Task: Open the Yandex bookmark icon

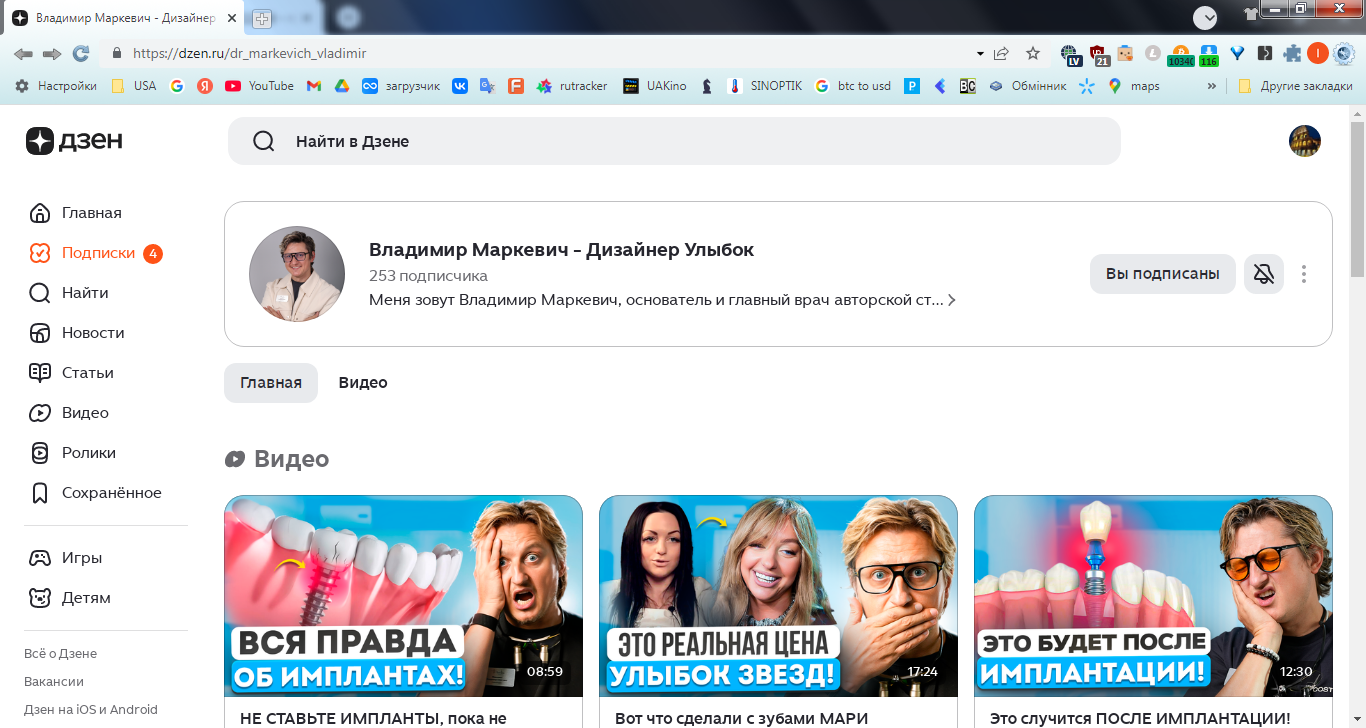Action: pos(205,86)
